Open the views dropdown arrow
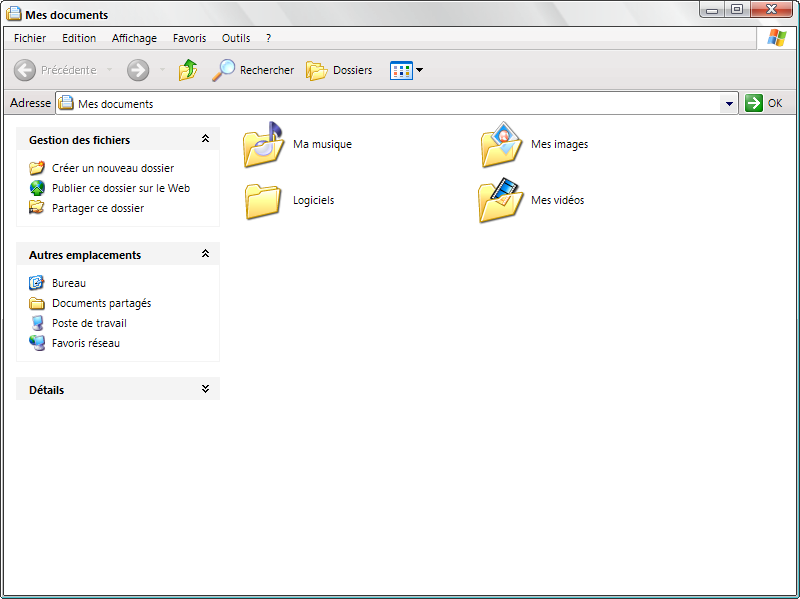 419,70
